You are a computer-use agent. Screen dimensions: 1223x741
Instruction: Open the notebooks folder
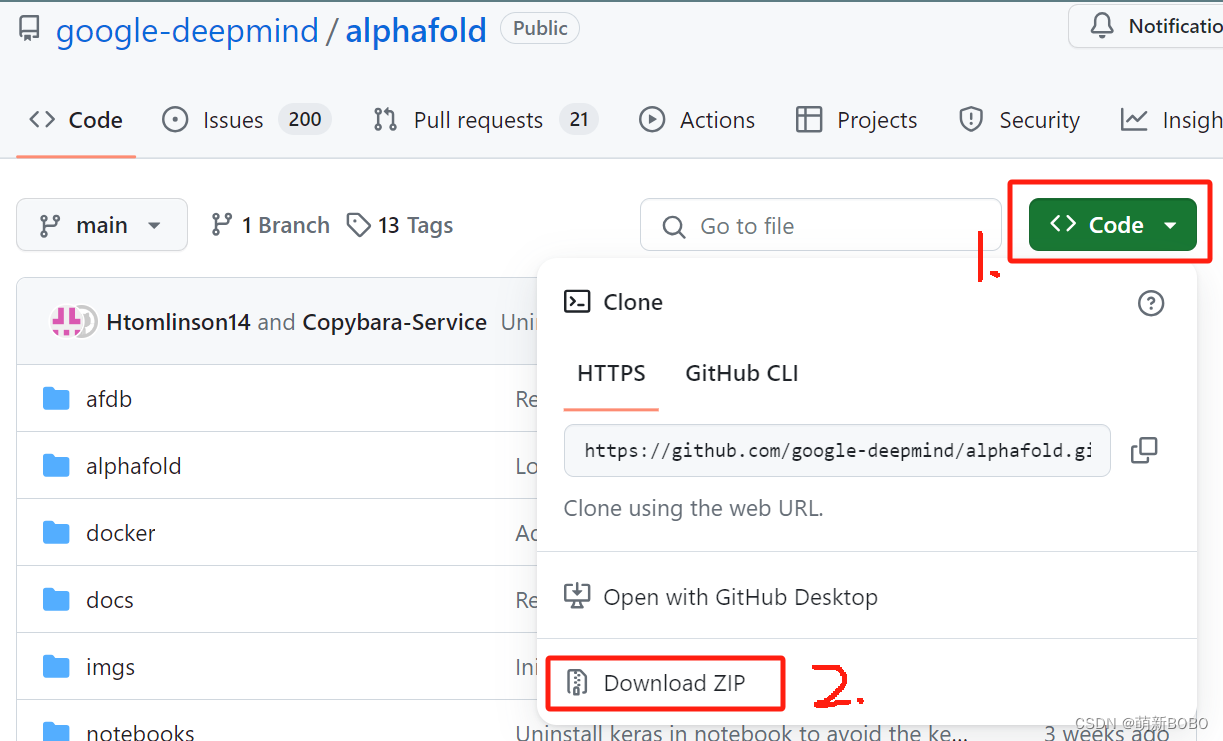[141, 732]
